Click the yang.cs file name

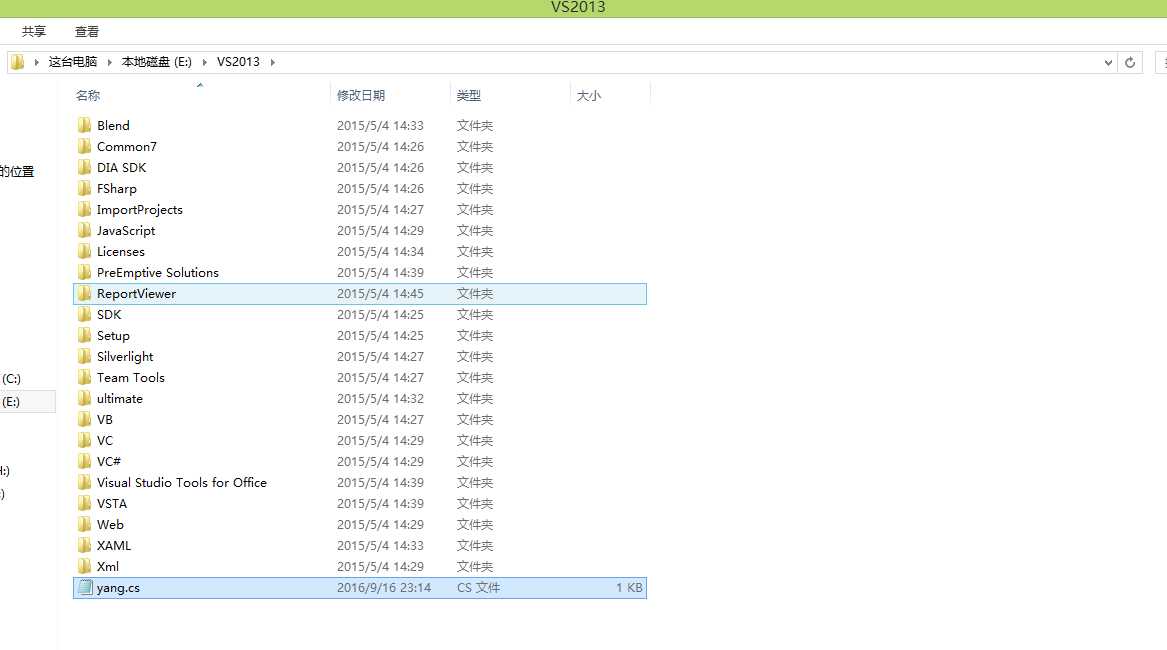118,587
